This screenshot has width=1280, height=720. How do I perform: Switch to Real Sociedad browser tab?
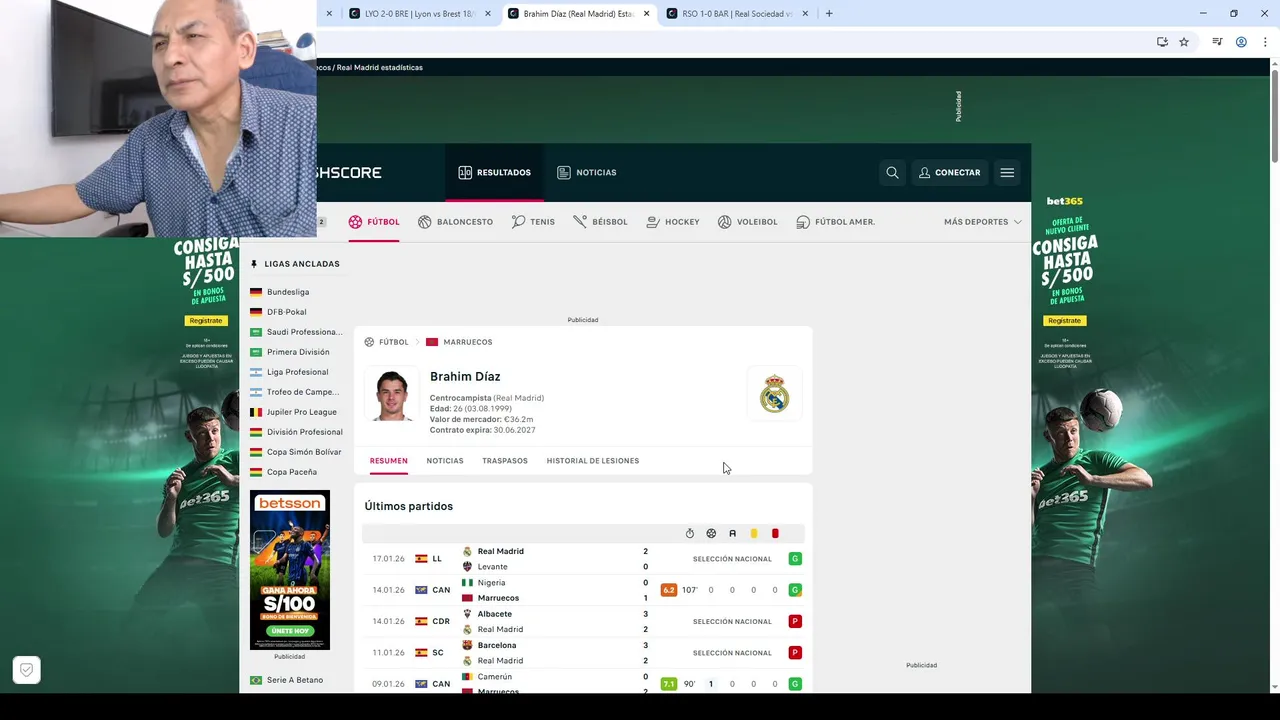tap(737, 14)
